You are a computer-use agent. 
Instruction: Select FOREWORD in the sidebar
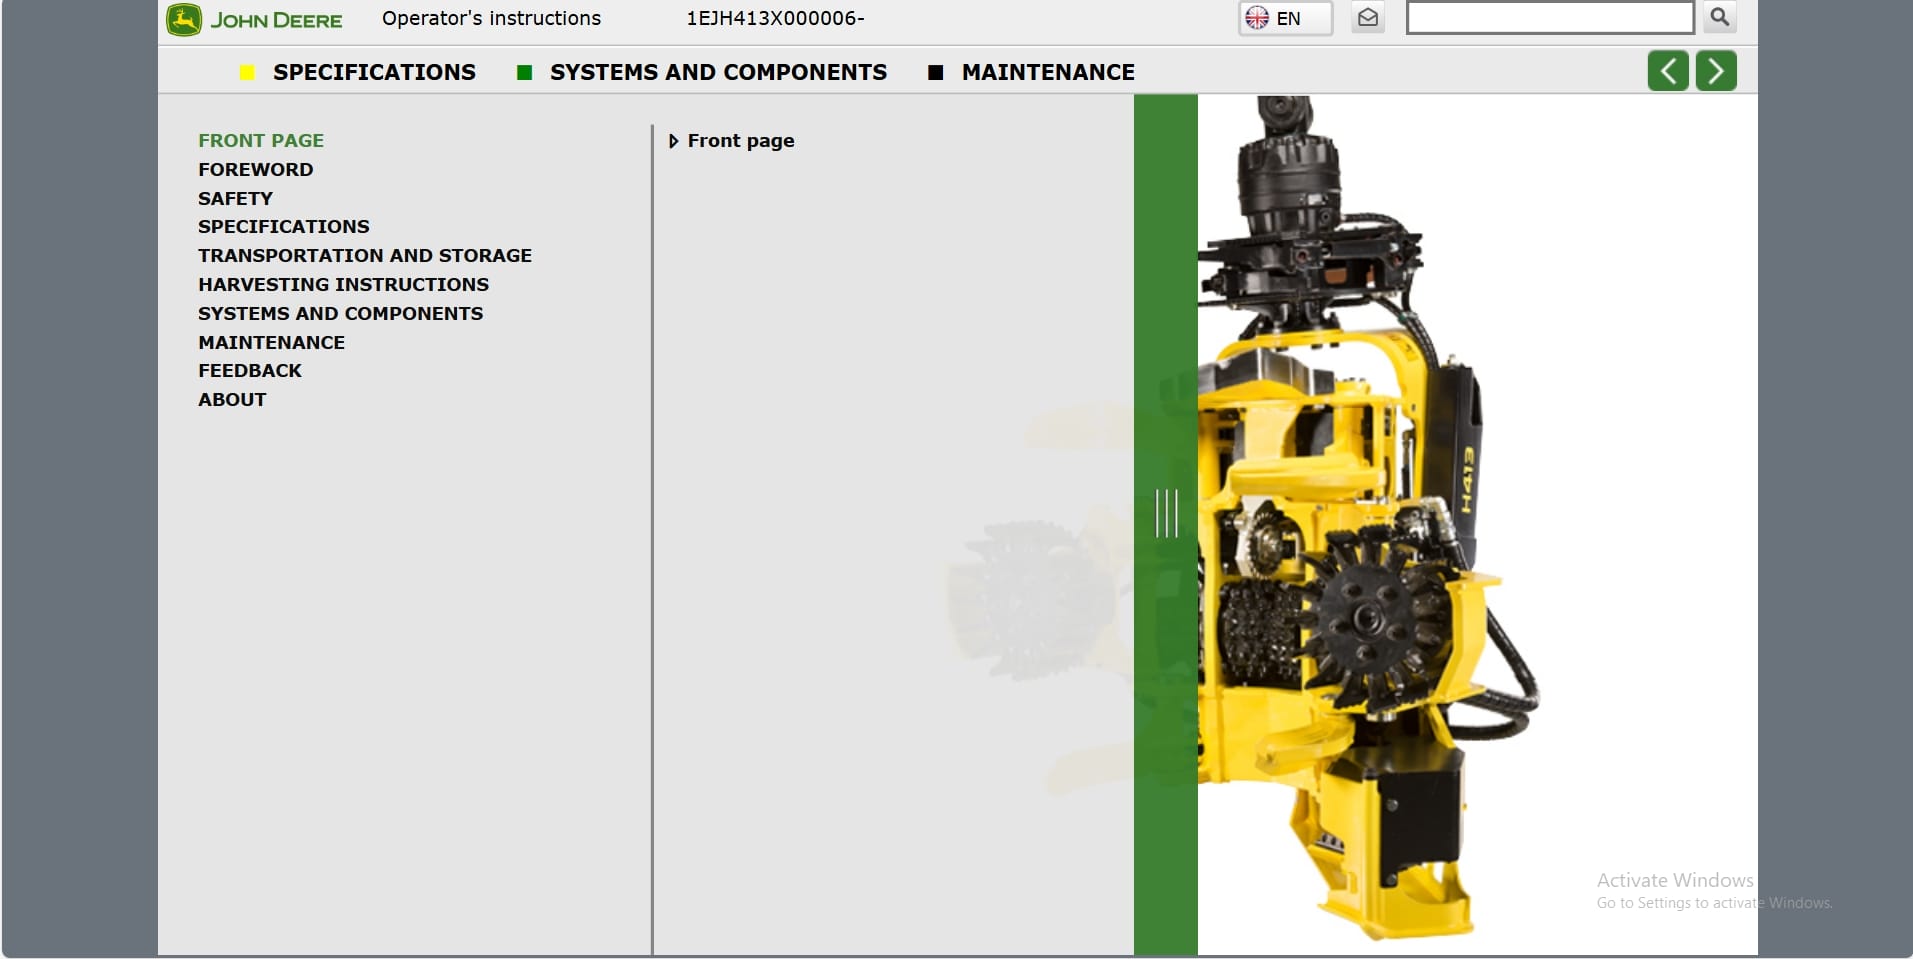(255, 170)
